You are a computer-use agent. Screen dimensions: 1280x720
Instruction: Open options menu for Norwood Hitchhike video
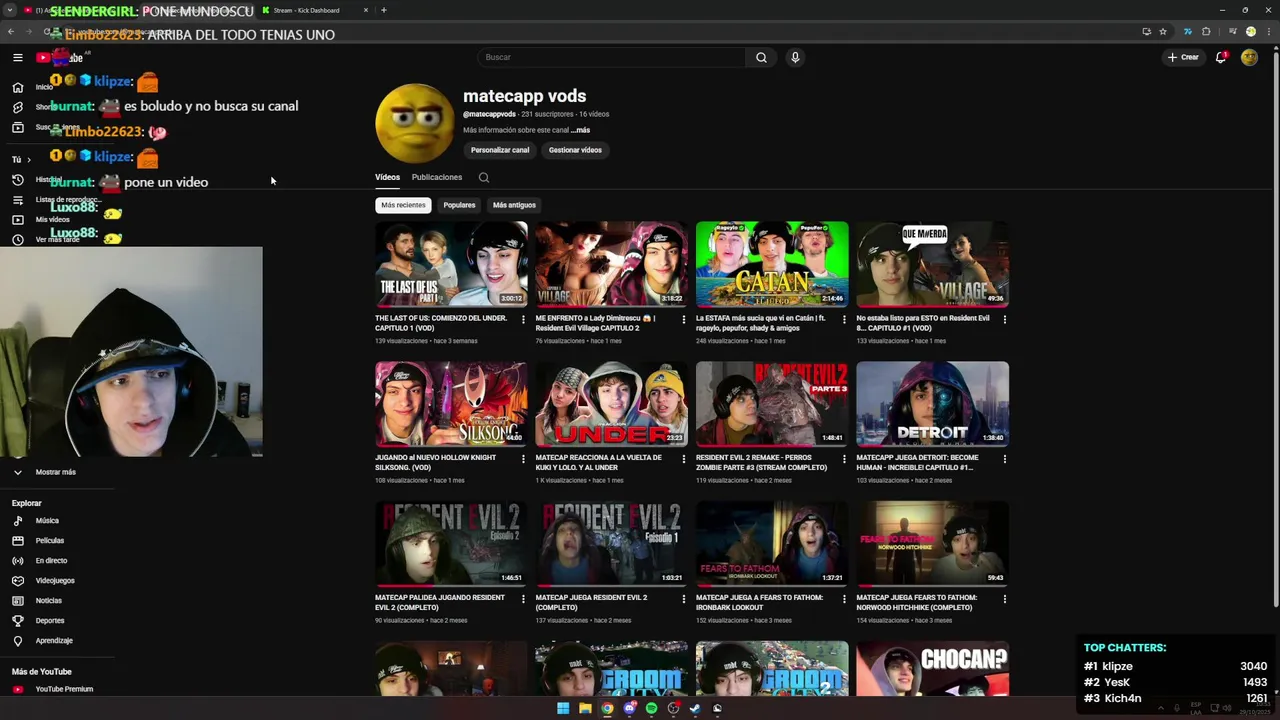[x=1004, y=599]
